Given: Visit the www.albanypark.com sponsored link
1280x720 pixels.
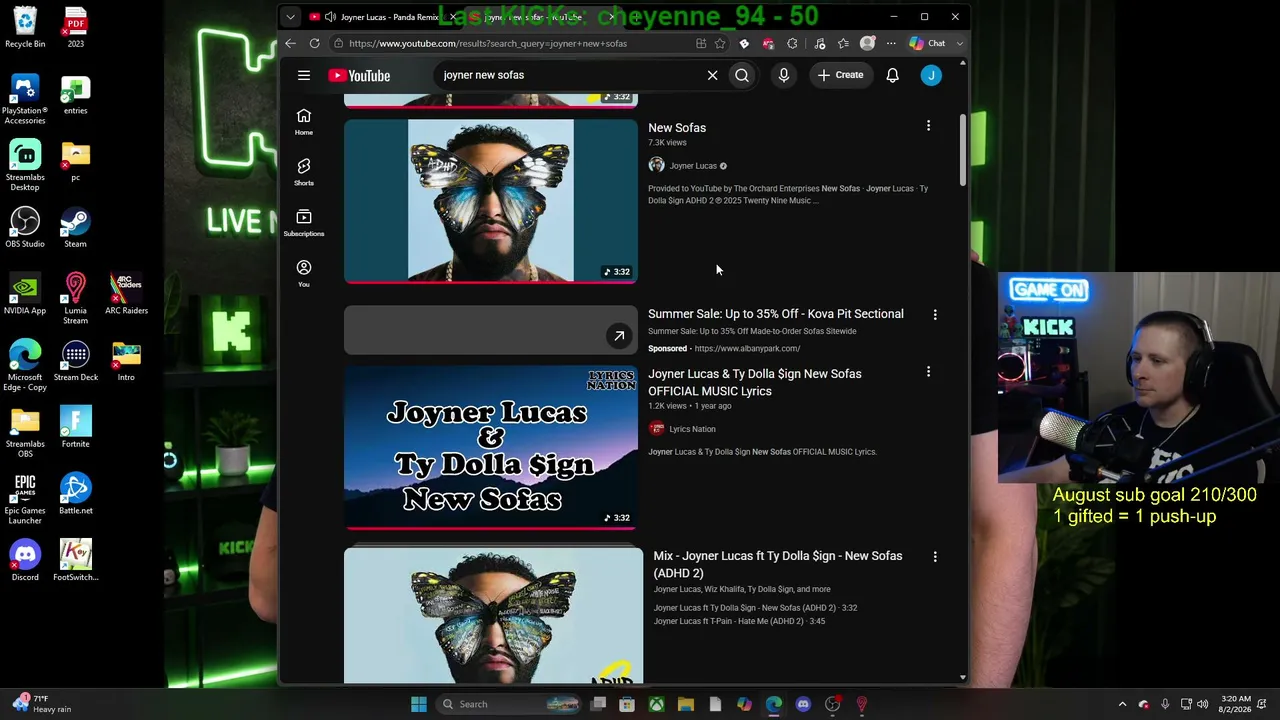Looking at the screenshot, I should 747,349.
